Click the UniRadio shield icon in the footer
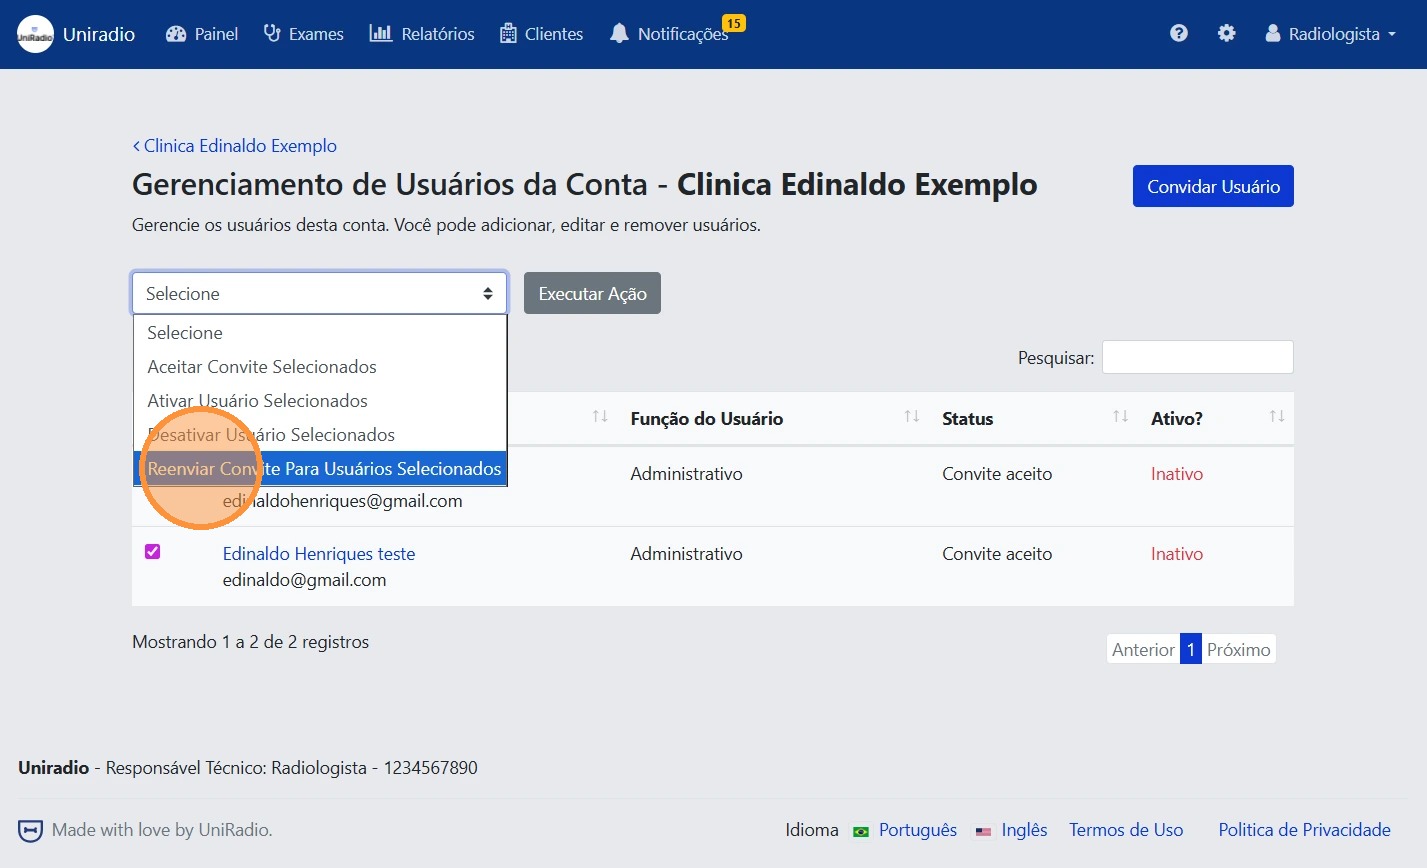Screen dimensions: 1427x868 point(31,830)
